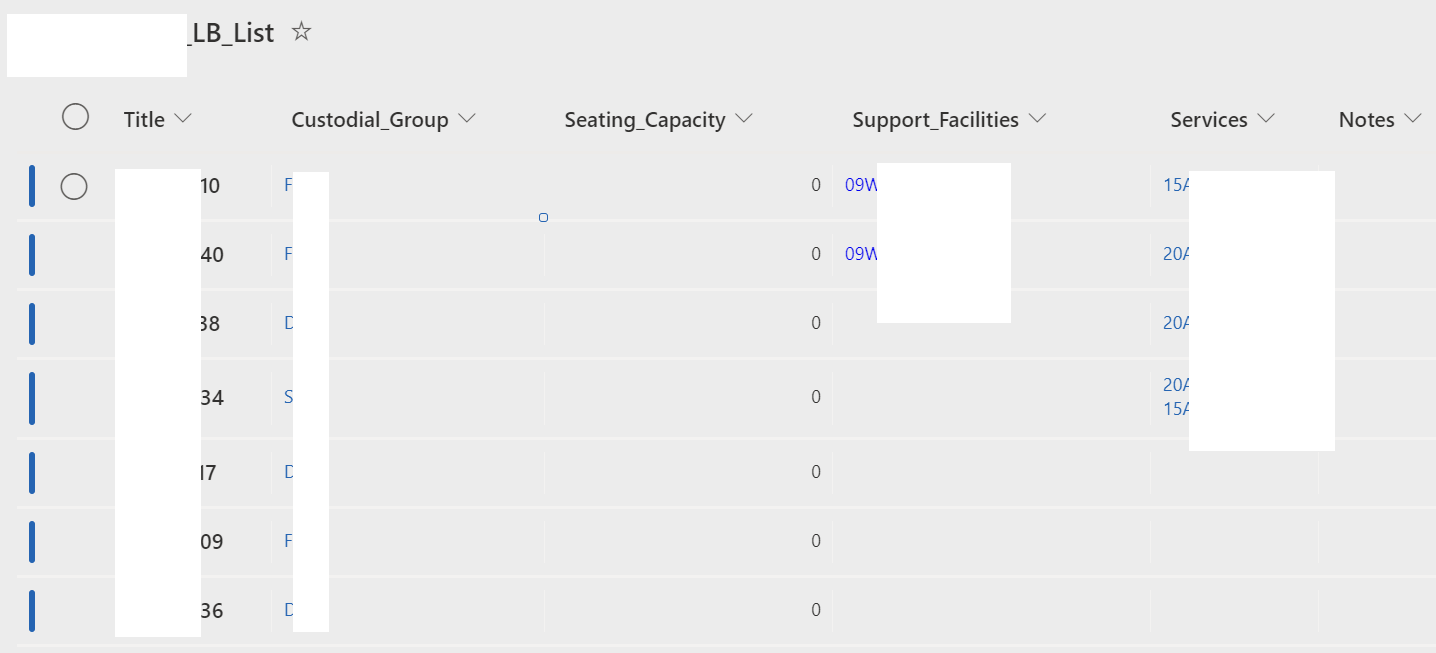Favorite the LB_List with the star icon

click(x=301, y=32)
